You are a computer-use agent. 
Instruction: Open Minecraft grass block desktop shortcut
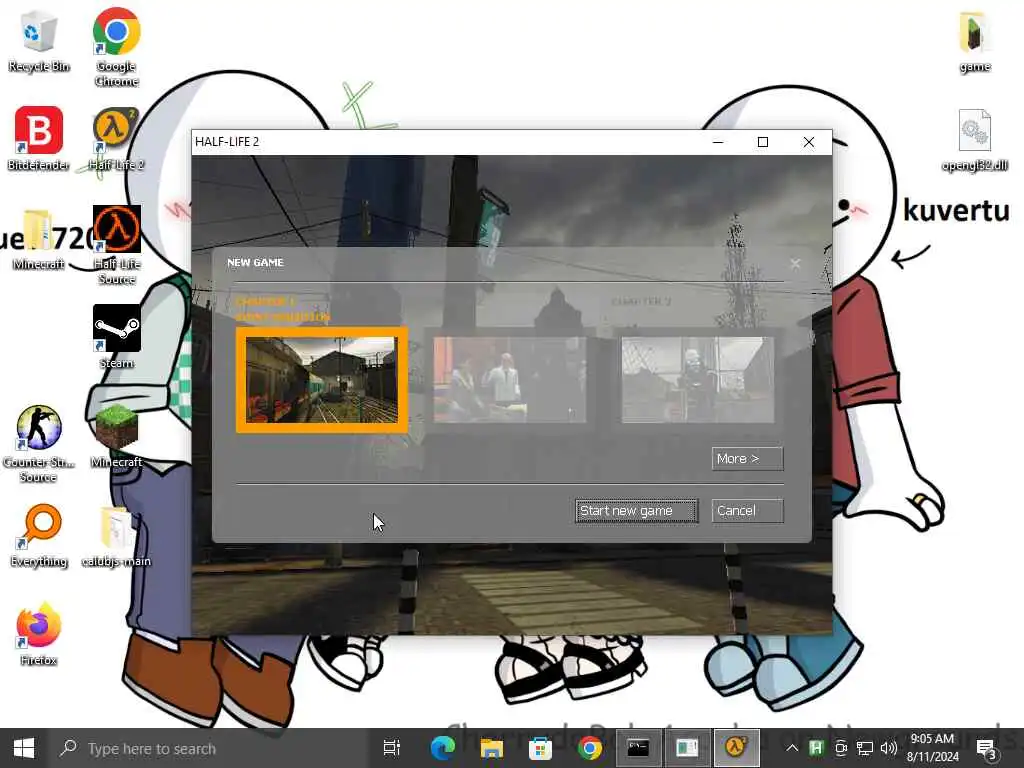point(116,436)
